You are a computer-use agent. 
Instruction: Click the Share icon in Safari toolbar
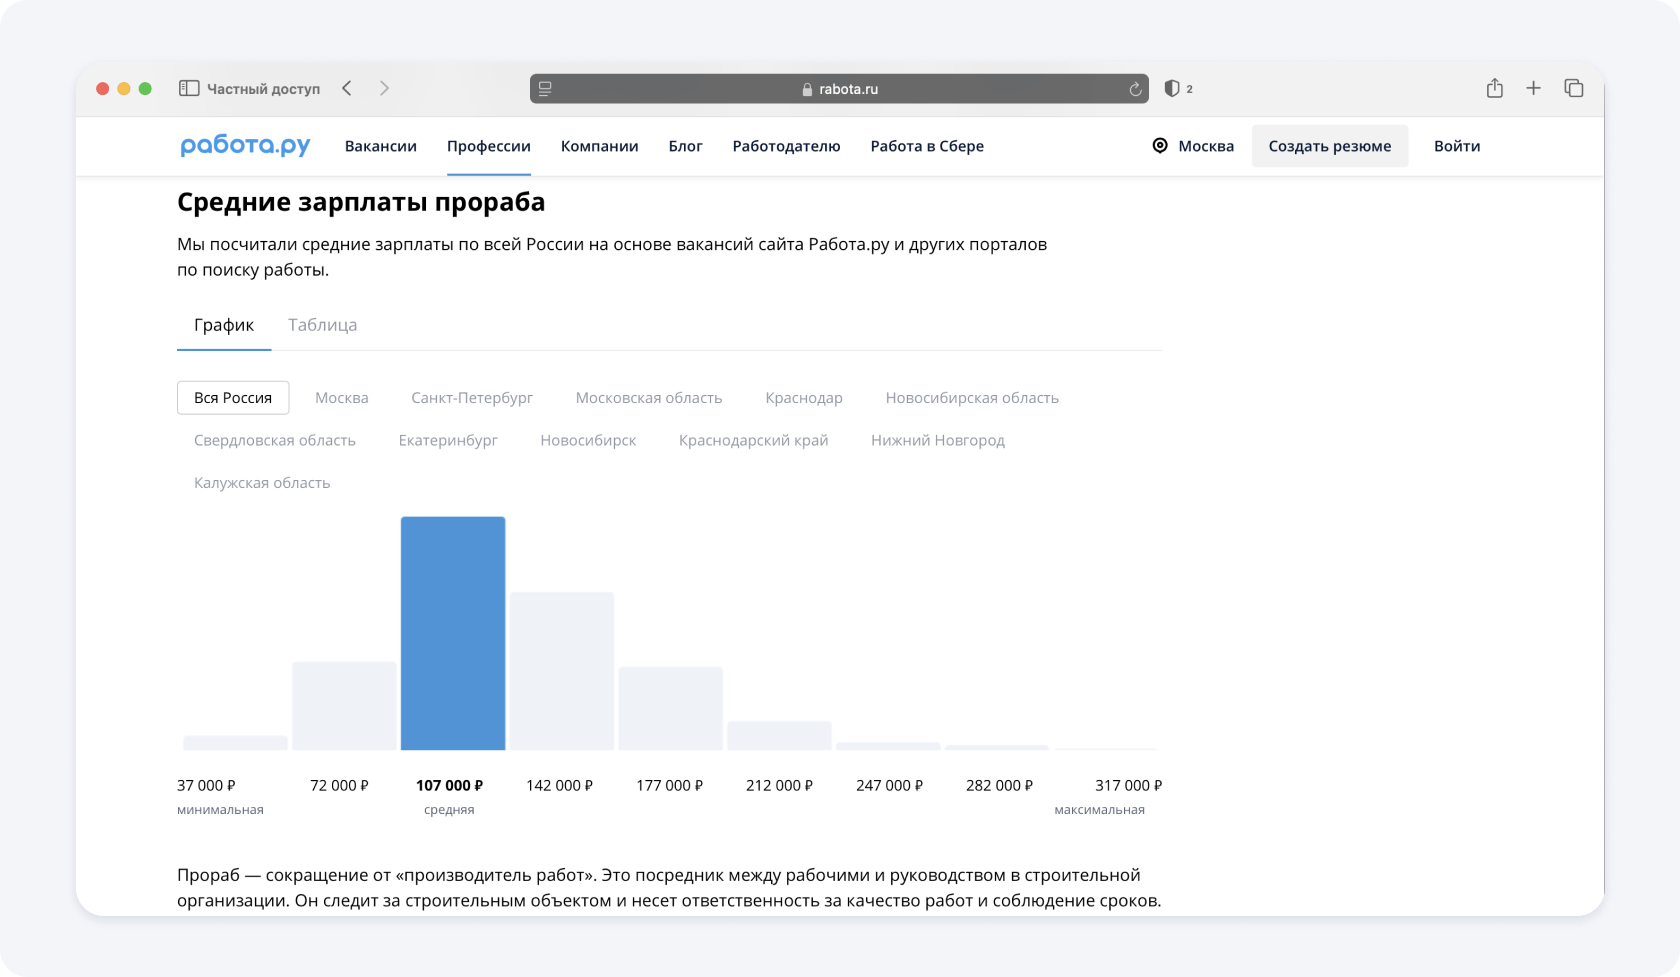click(1494, 89)
